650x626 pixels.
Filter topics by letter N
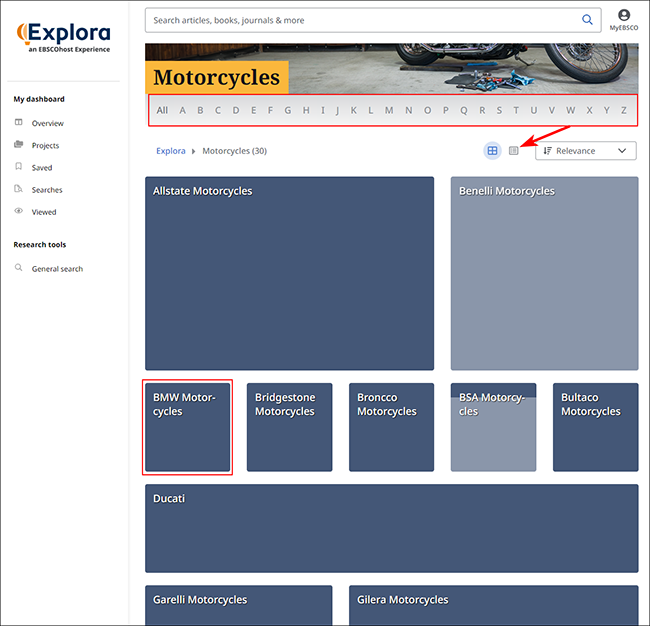coord(409,110)
